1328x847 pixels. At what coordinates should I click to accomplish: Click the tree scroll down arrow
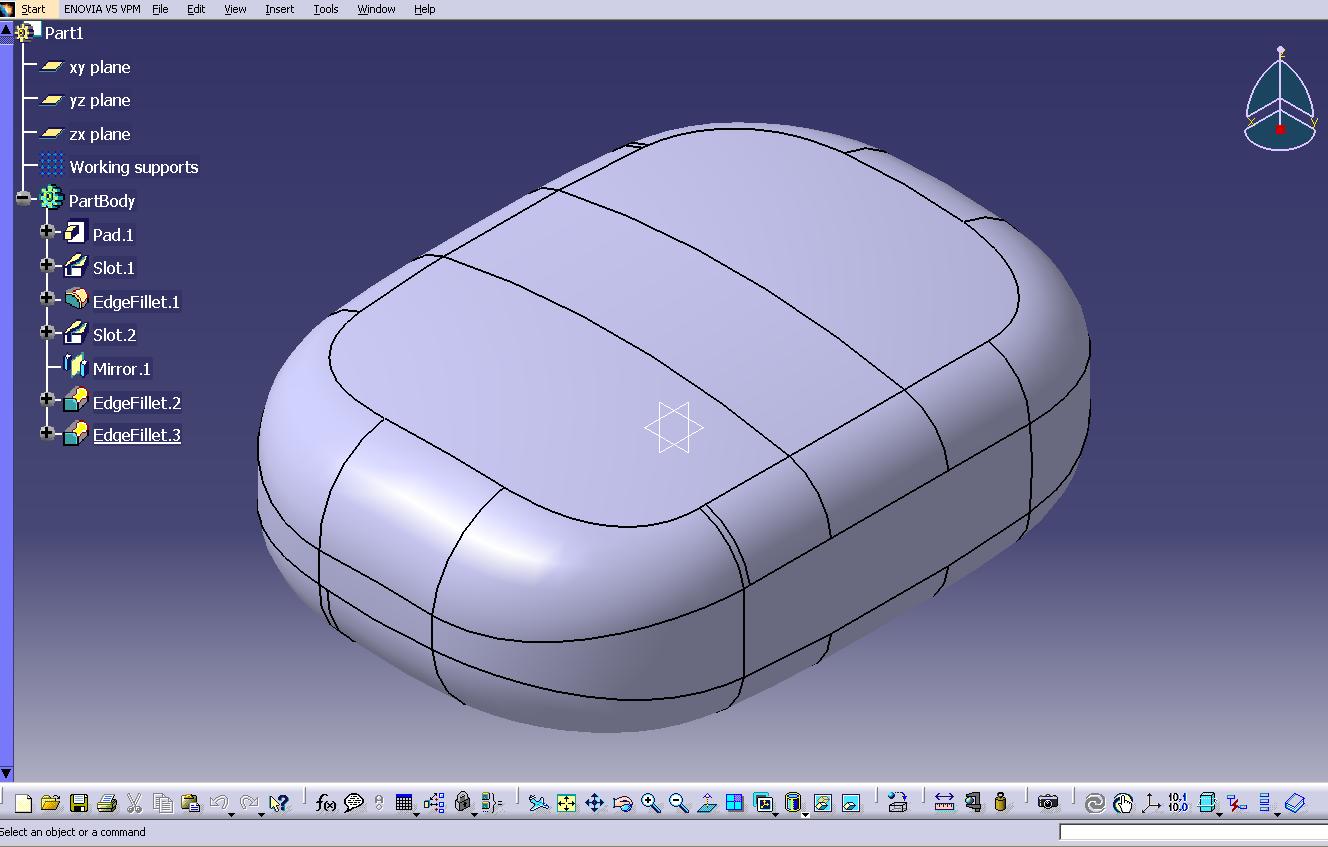(x=6, y=773)
